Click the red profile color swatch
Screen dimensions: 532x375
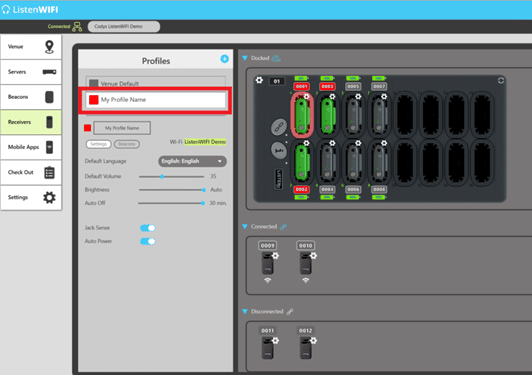88,128
